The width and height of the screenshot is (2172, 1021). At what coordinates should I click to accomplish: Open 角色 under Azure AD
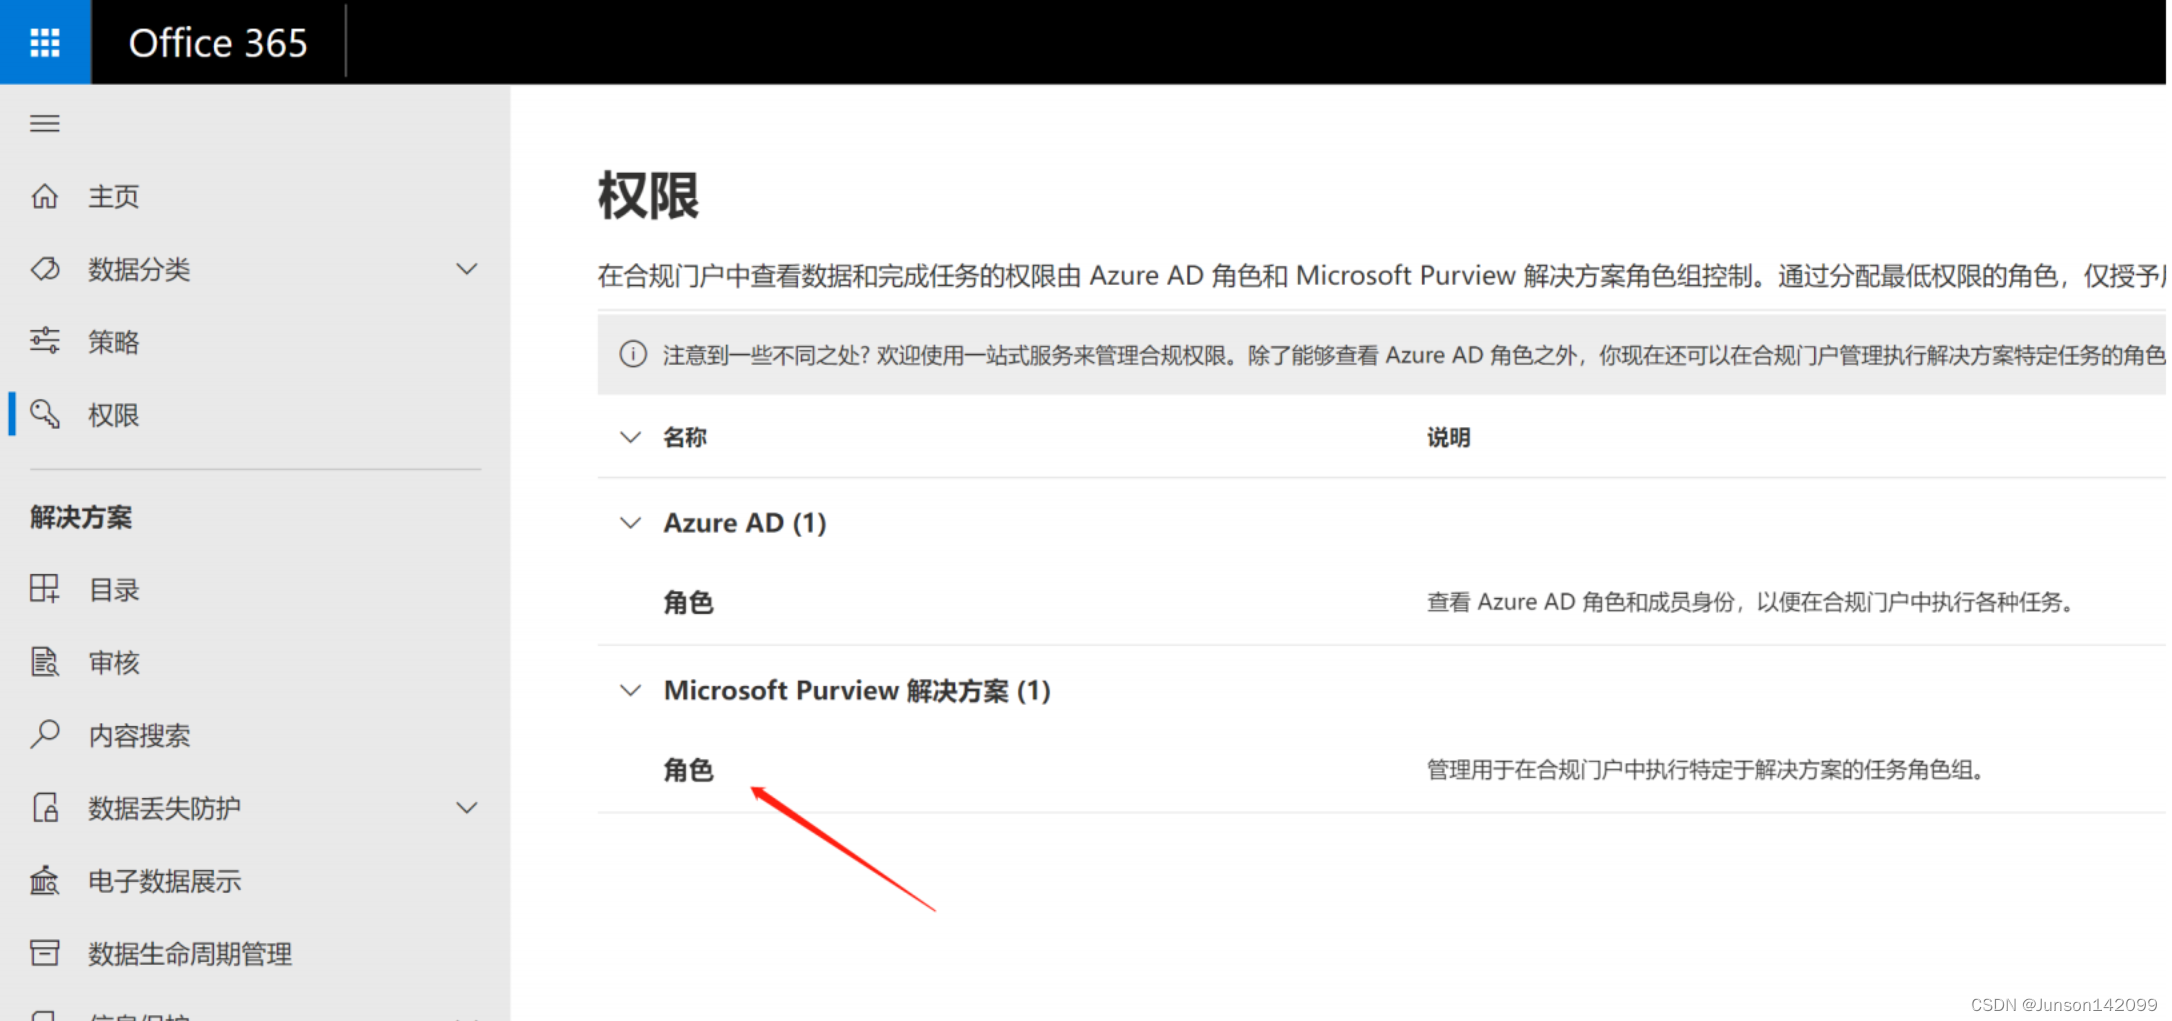click(688, 602)
